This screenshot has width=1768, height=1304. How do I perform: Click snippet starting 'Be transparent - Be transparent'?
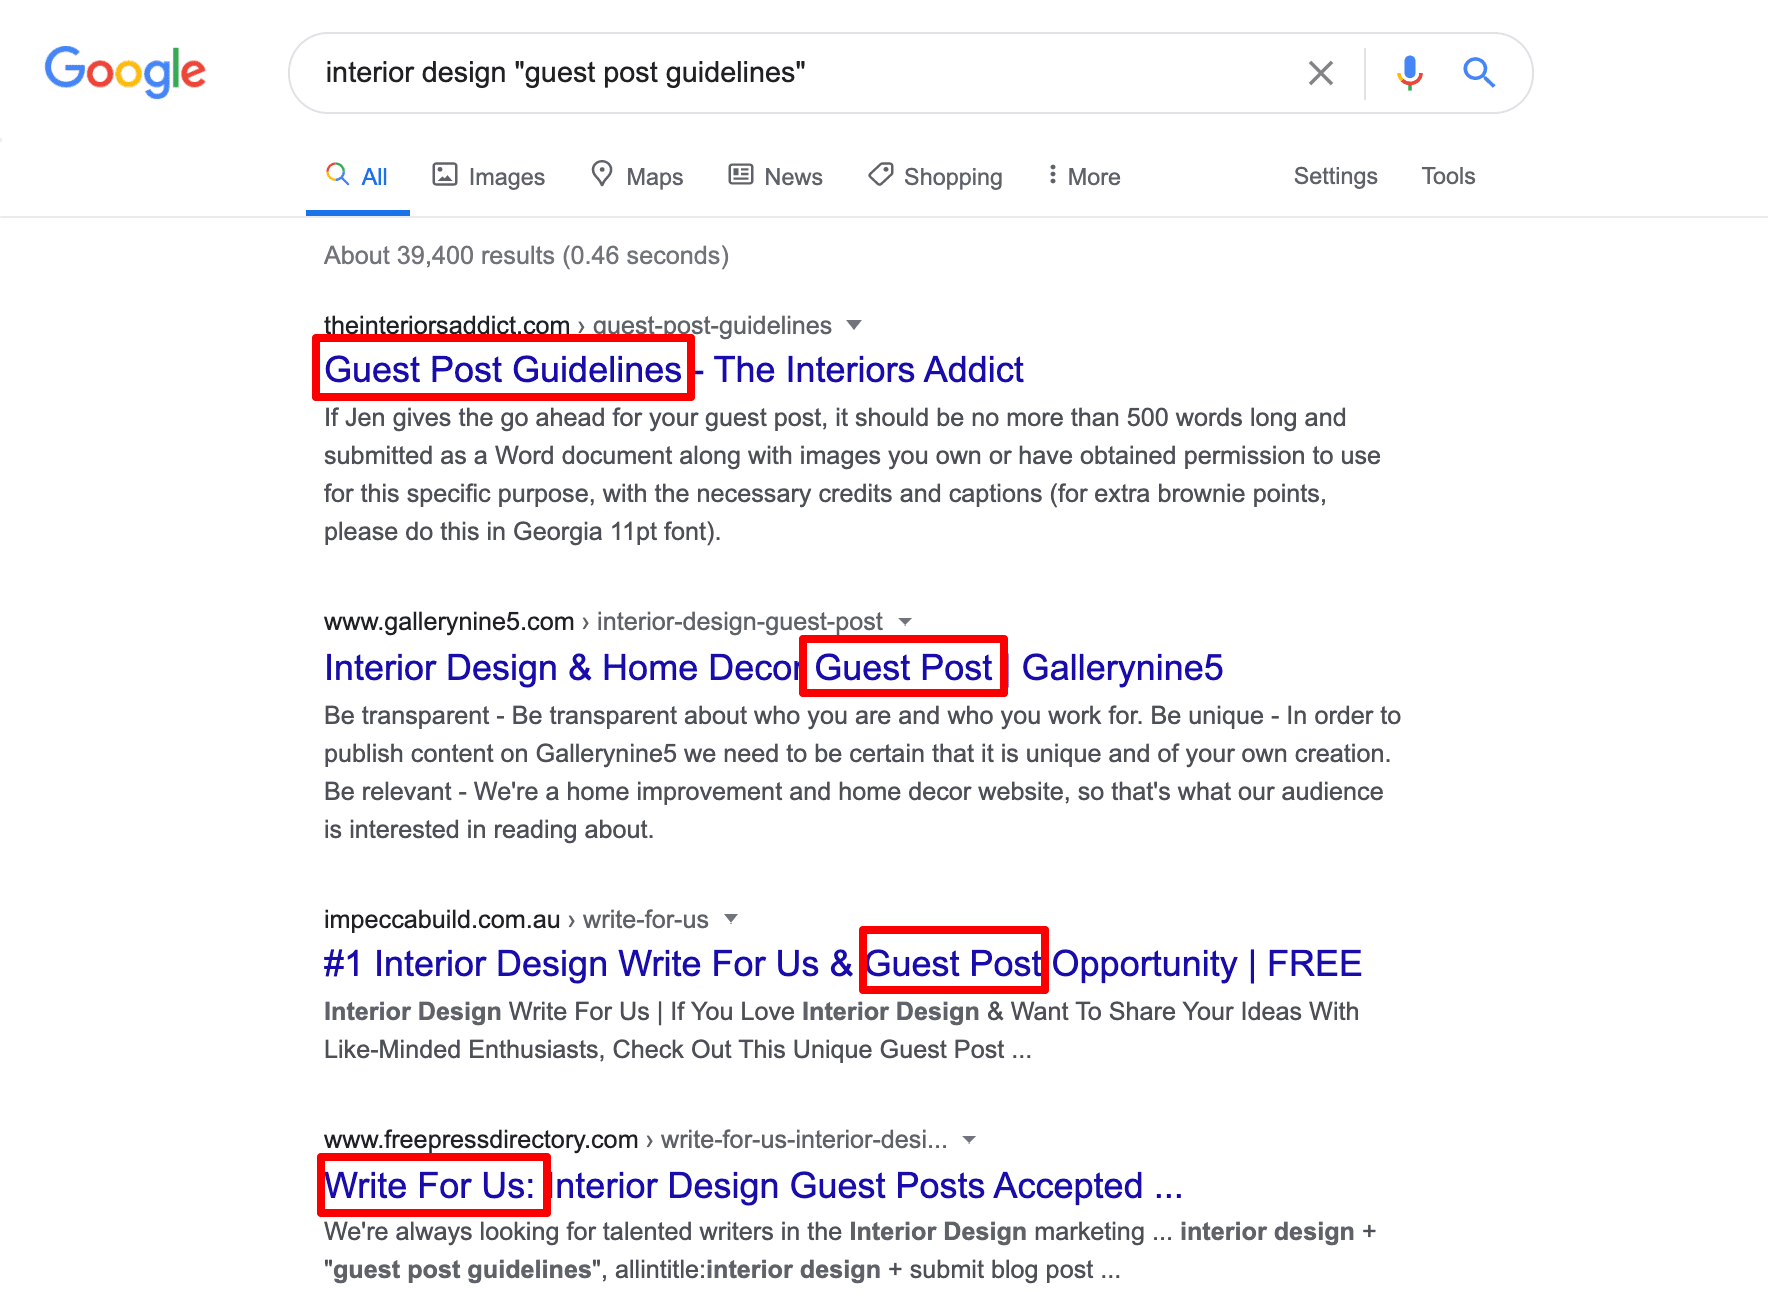[862, 772]
